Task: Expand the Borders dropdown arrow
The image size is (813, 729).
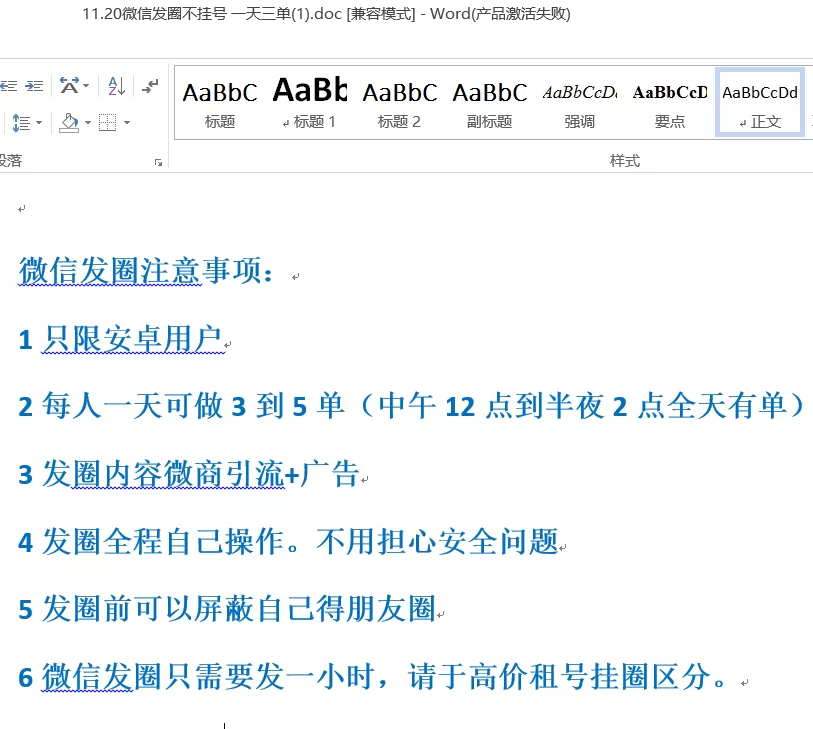Action: pyautogui.click(x=127, y=124)
